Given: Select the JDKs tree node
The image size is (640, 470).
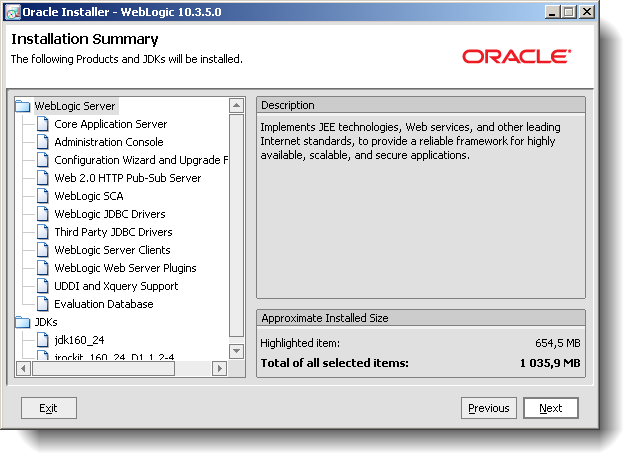Looking at the screenshot, I should (46, 322).
